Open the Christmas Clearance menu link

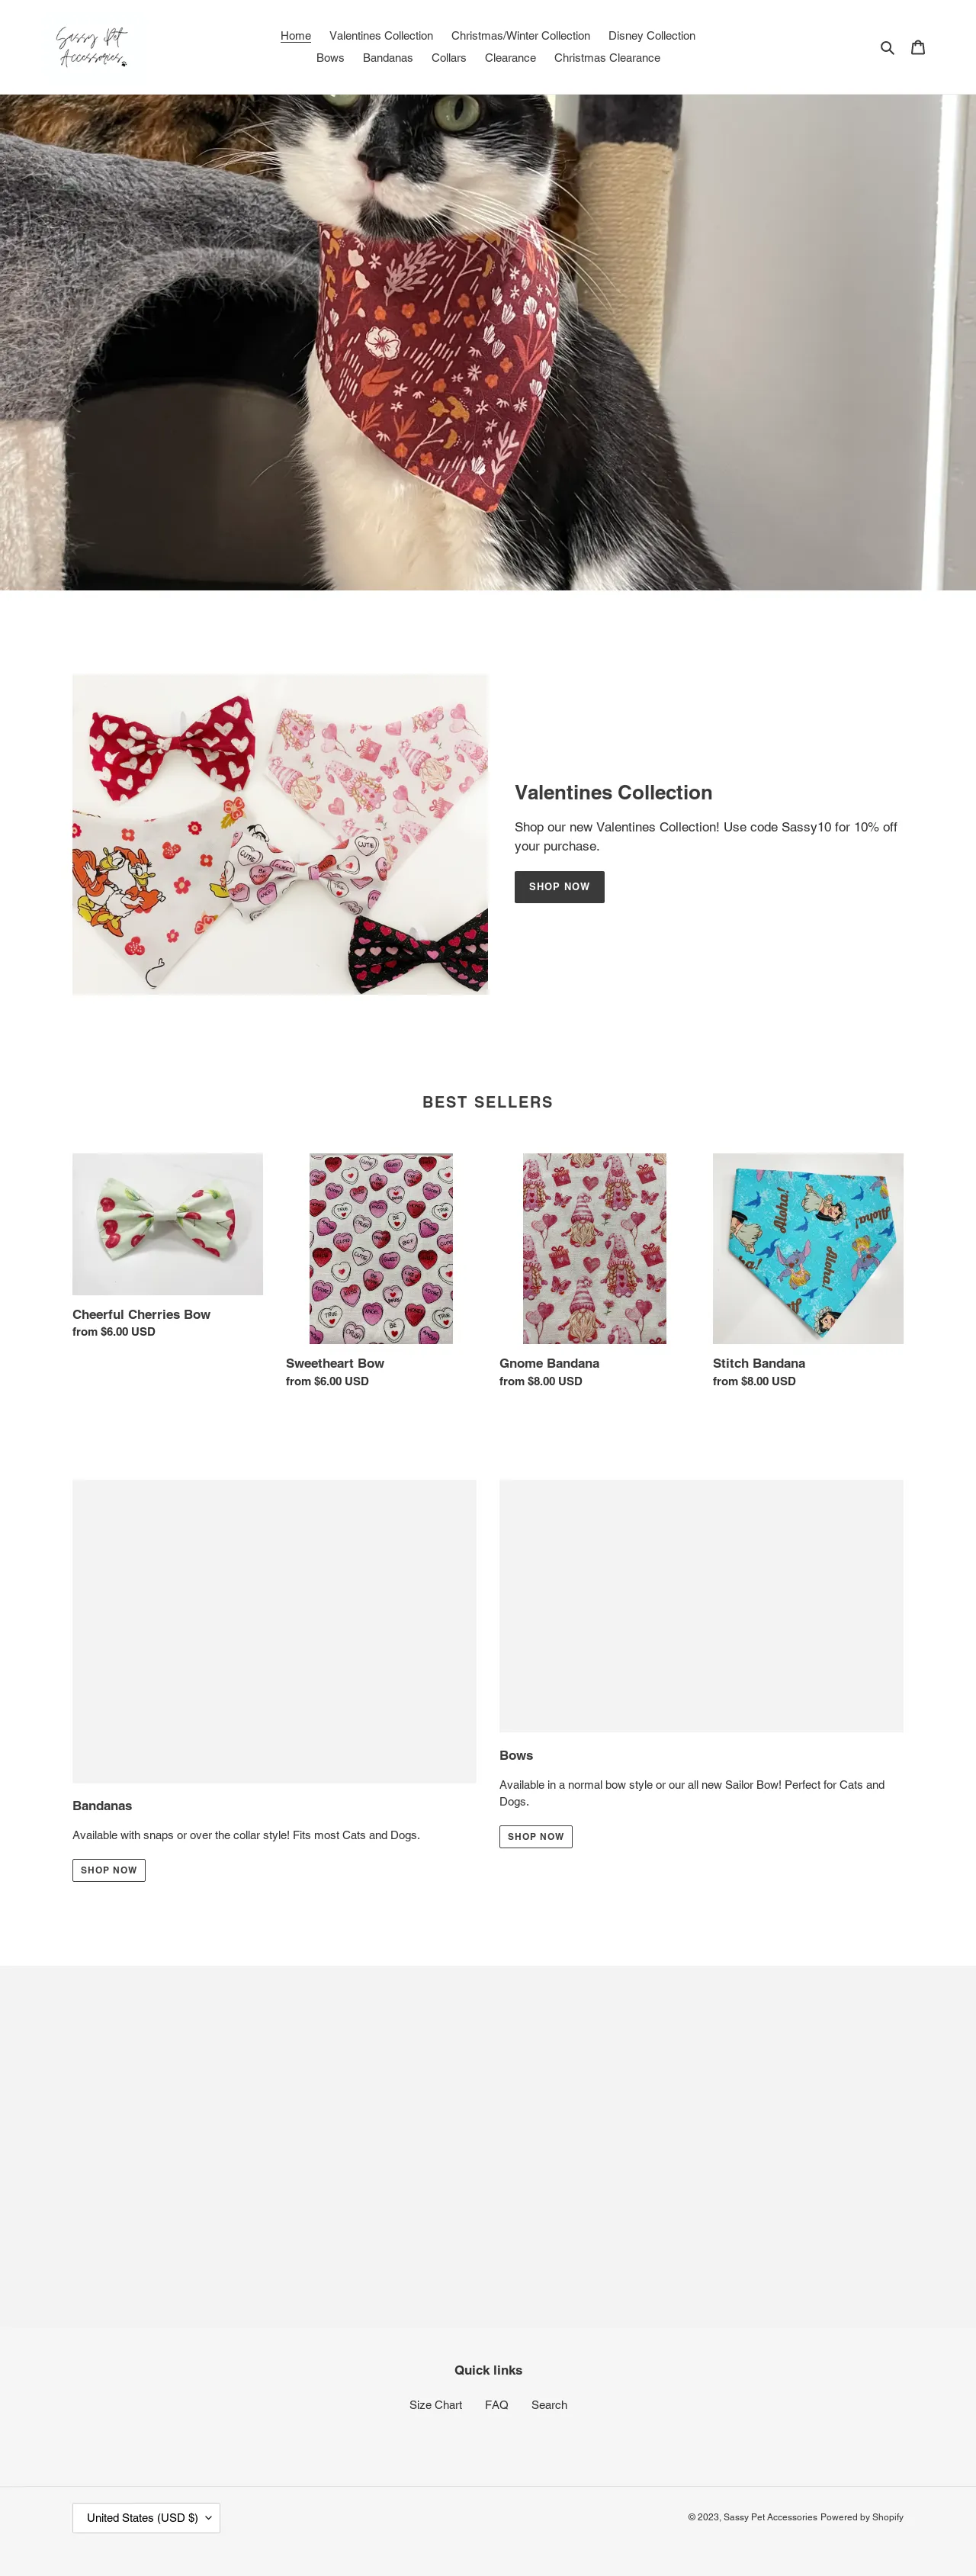pos(607,58)
